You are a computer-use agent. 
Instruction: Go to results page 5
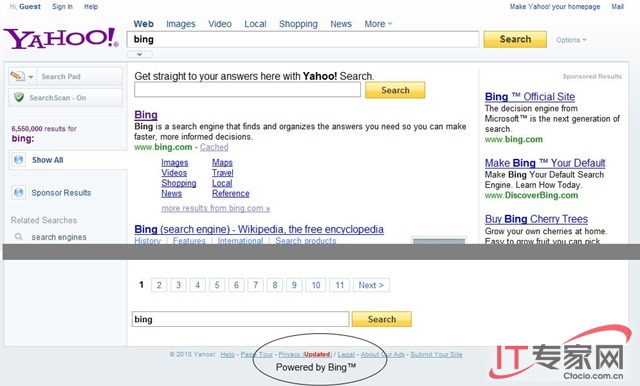(217, 285)
